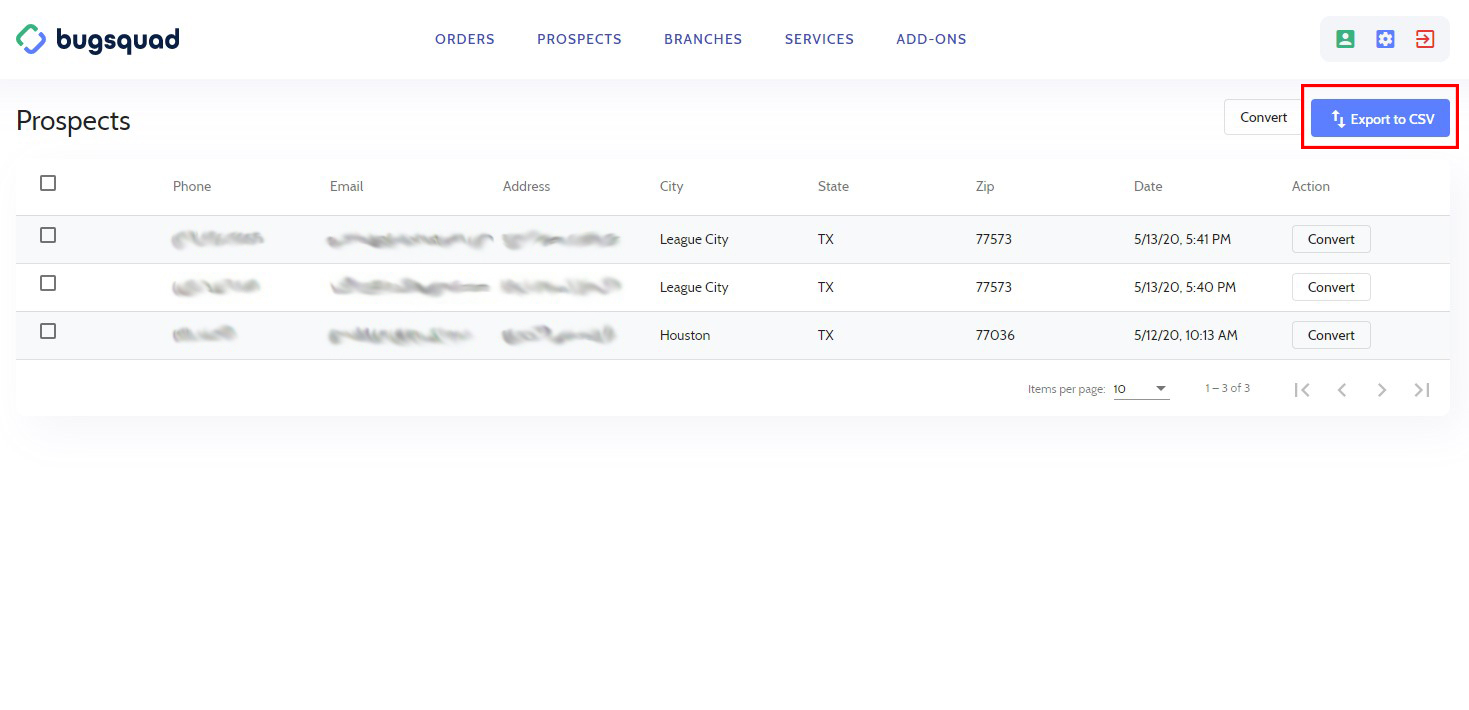Image resolution: width=1469 pixels, height=710 pixels.
Task: Click the City column header
Action: 672,186
